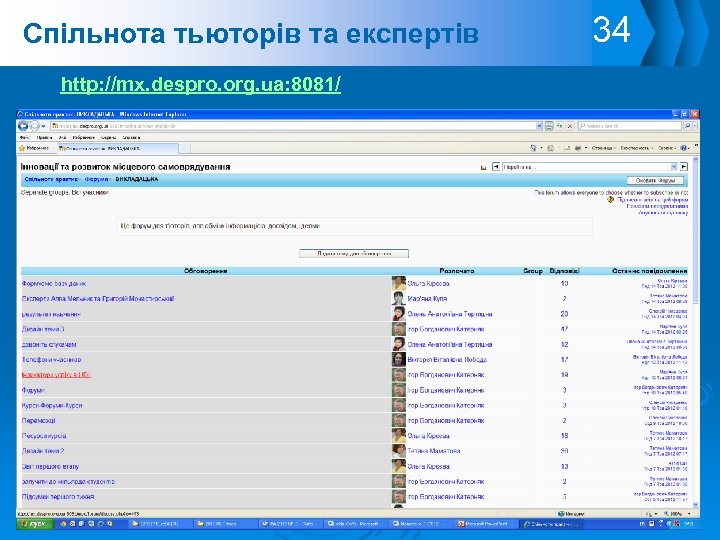The width and height of the screenshot is (720, 540).
Task: Click the 'Відповіді' column header
Action: (564, 271)
